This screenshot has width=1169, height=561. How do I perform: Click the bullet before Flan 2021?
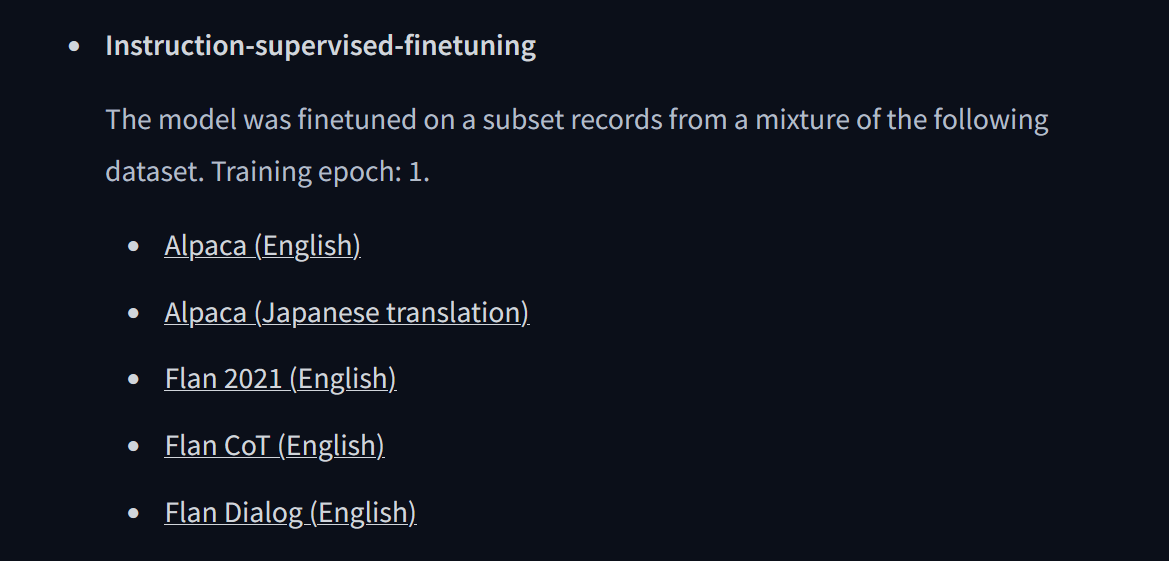click(x=133, y=380)
